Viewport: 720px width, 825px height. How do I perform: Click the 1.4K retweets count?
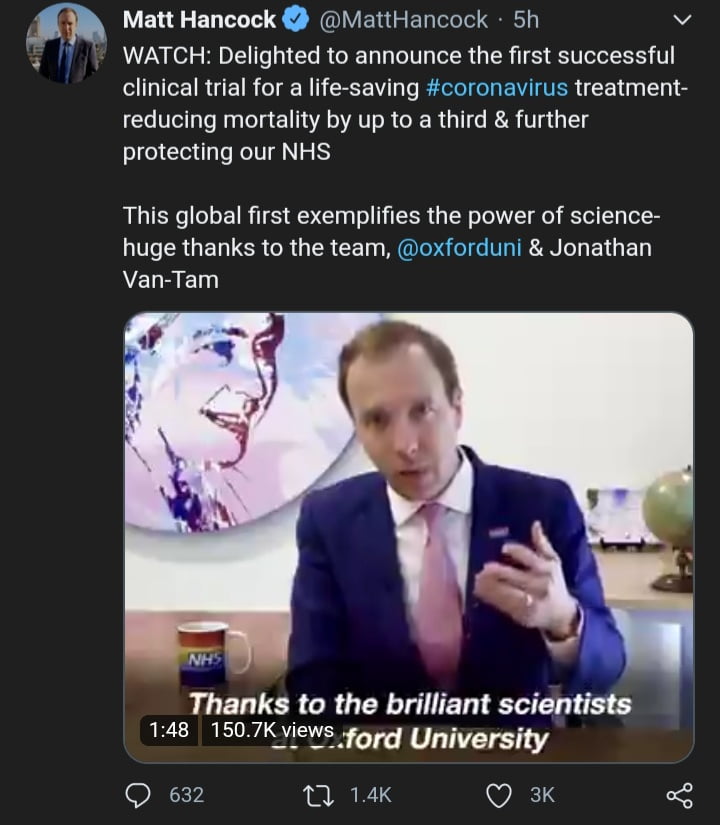click(x=371, y=794)
